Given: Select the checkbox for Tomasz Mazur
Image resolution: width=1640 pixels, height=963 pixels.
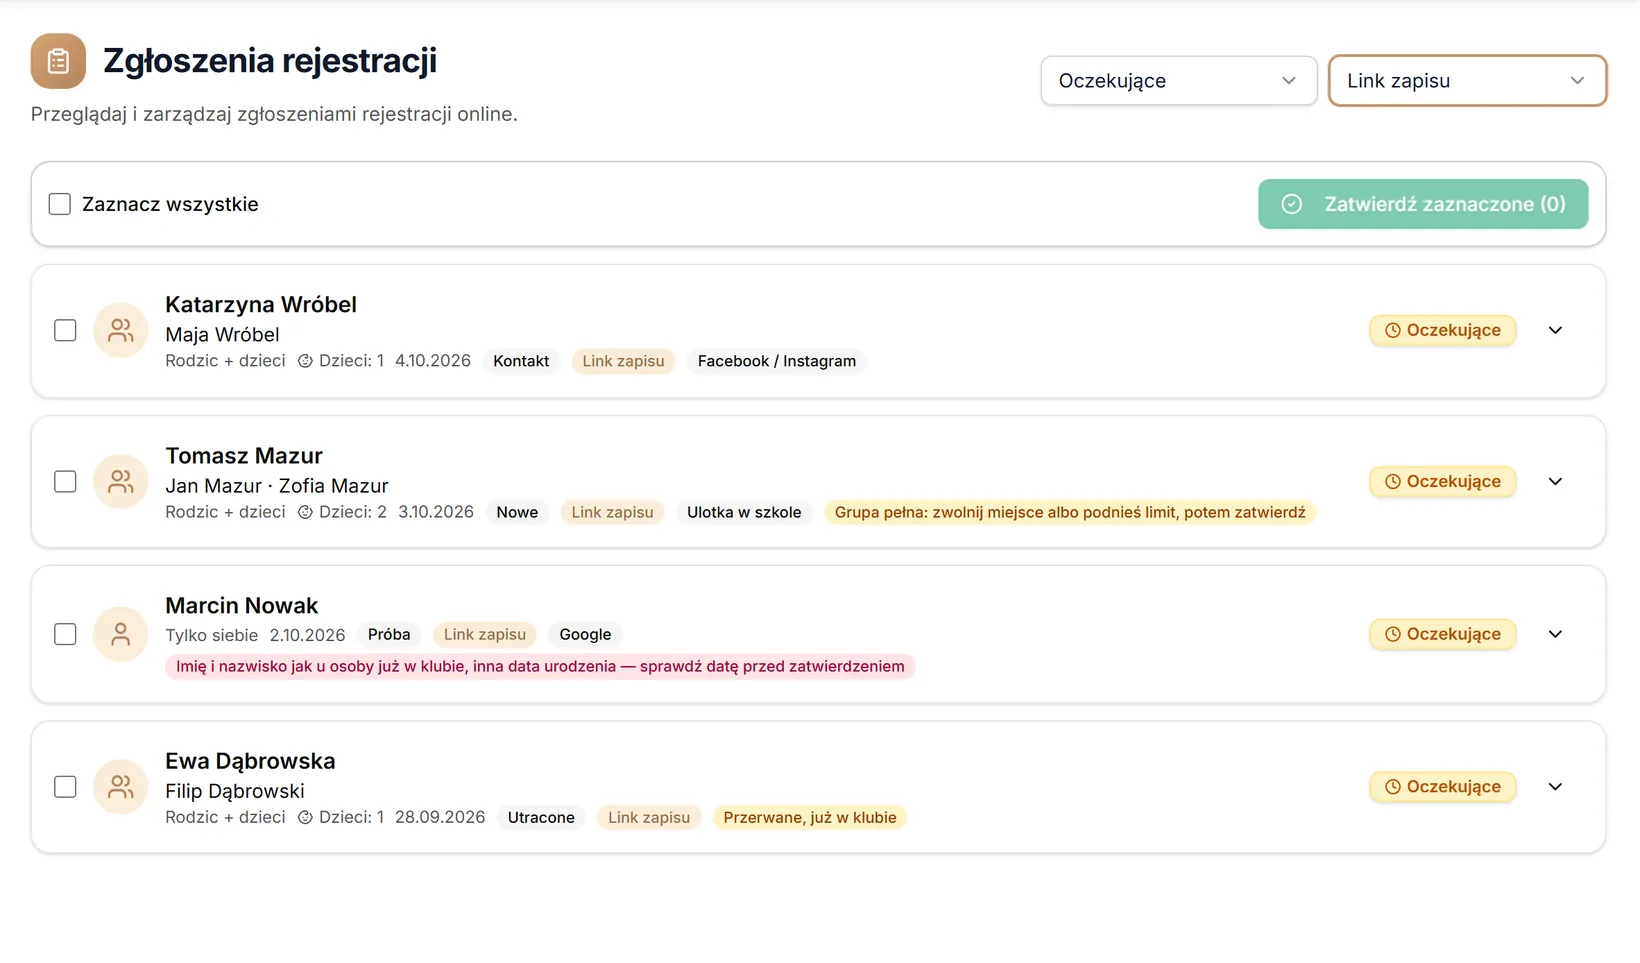Looking at the screenshot, I should coord(65,481).
